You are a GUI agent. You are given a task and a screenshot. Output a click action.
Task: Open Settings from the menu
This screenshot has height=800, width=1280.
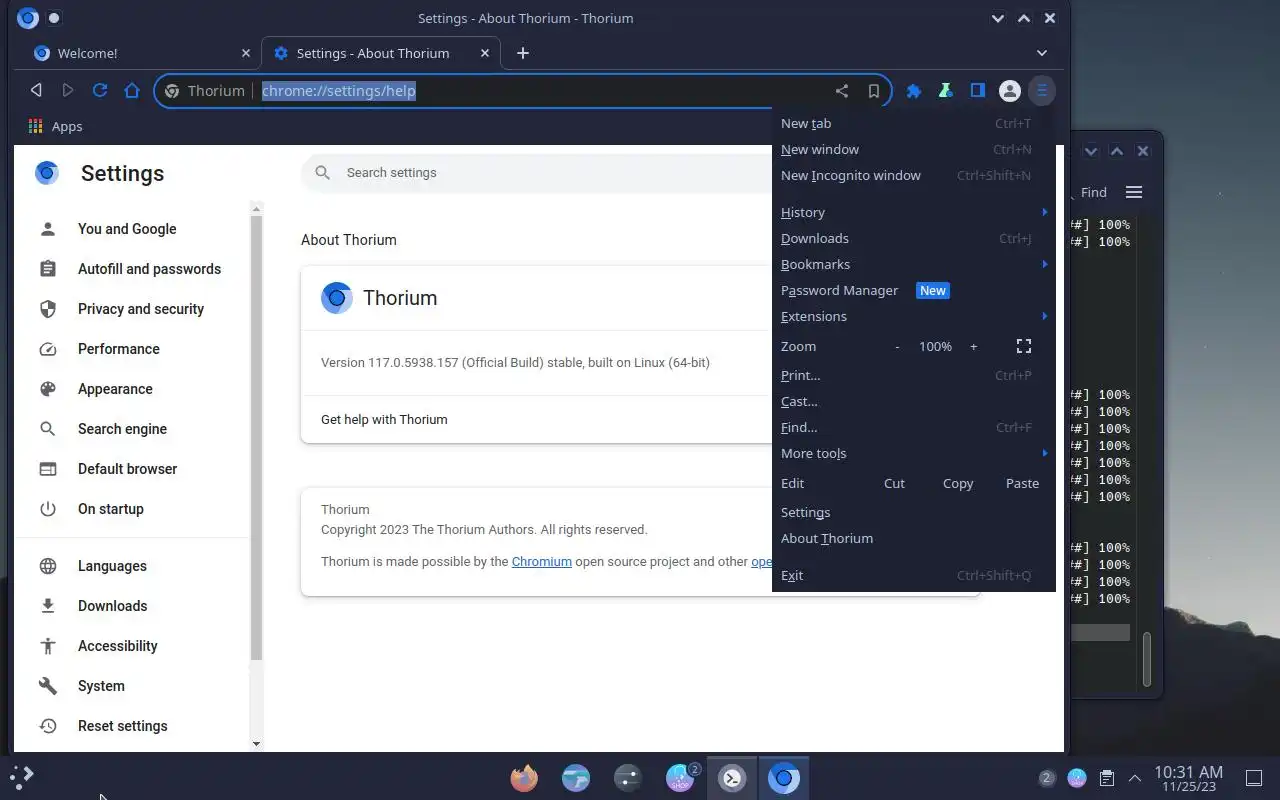[913, 512]
